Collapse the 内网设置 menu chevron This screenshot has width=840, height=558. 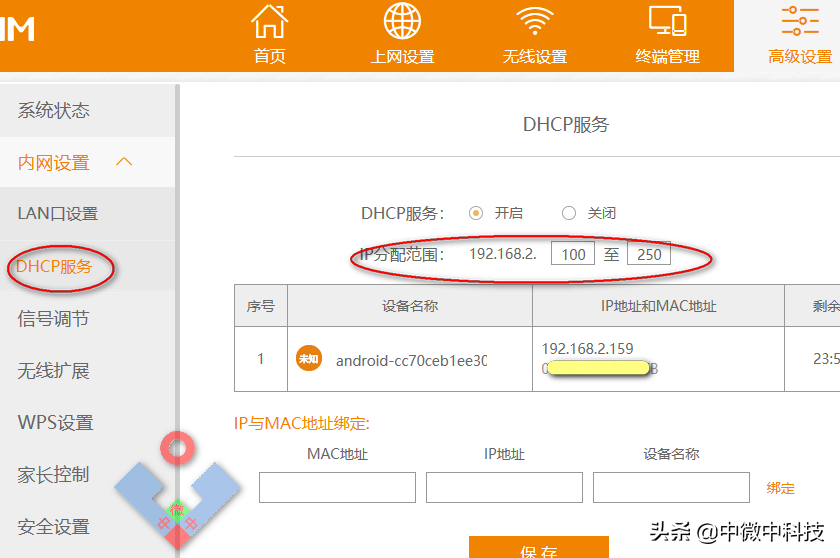(124, 162)
